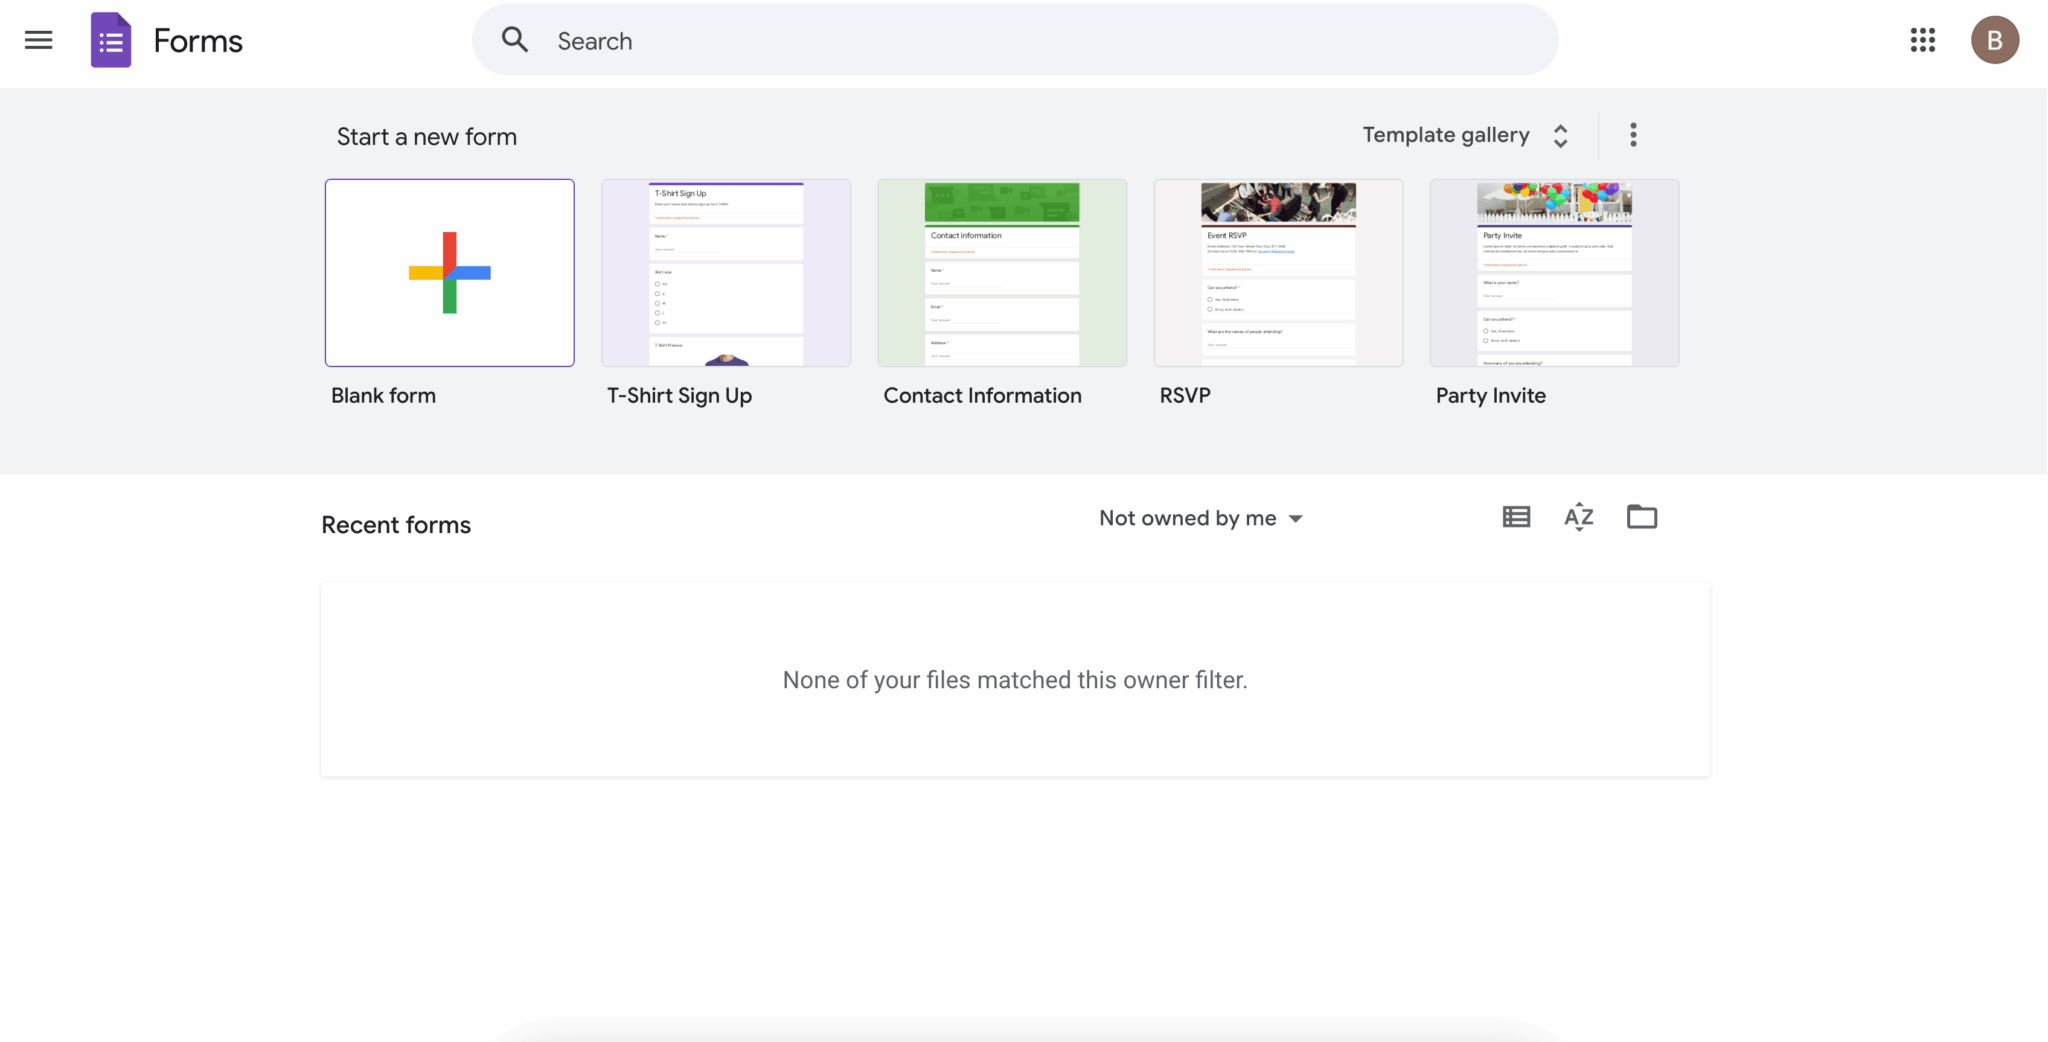The image size is (2048, 1042).
Task: Create a new Blank form
Action: pyautogui.click(x=449, y=272)
